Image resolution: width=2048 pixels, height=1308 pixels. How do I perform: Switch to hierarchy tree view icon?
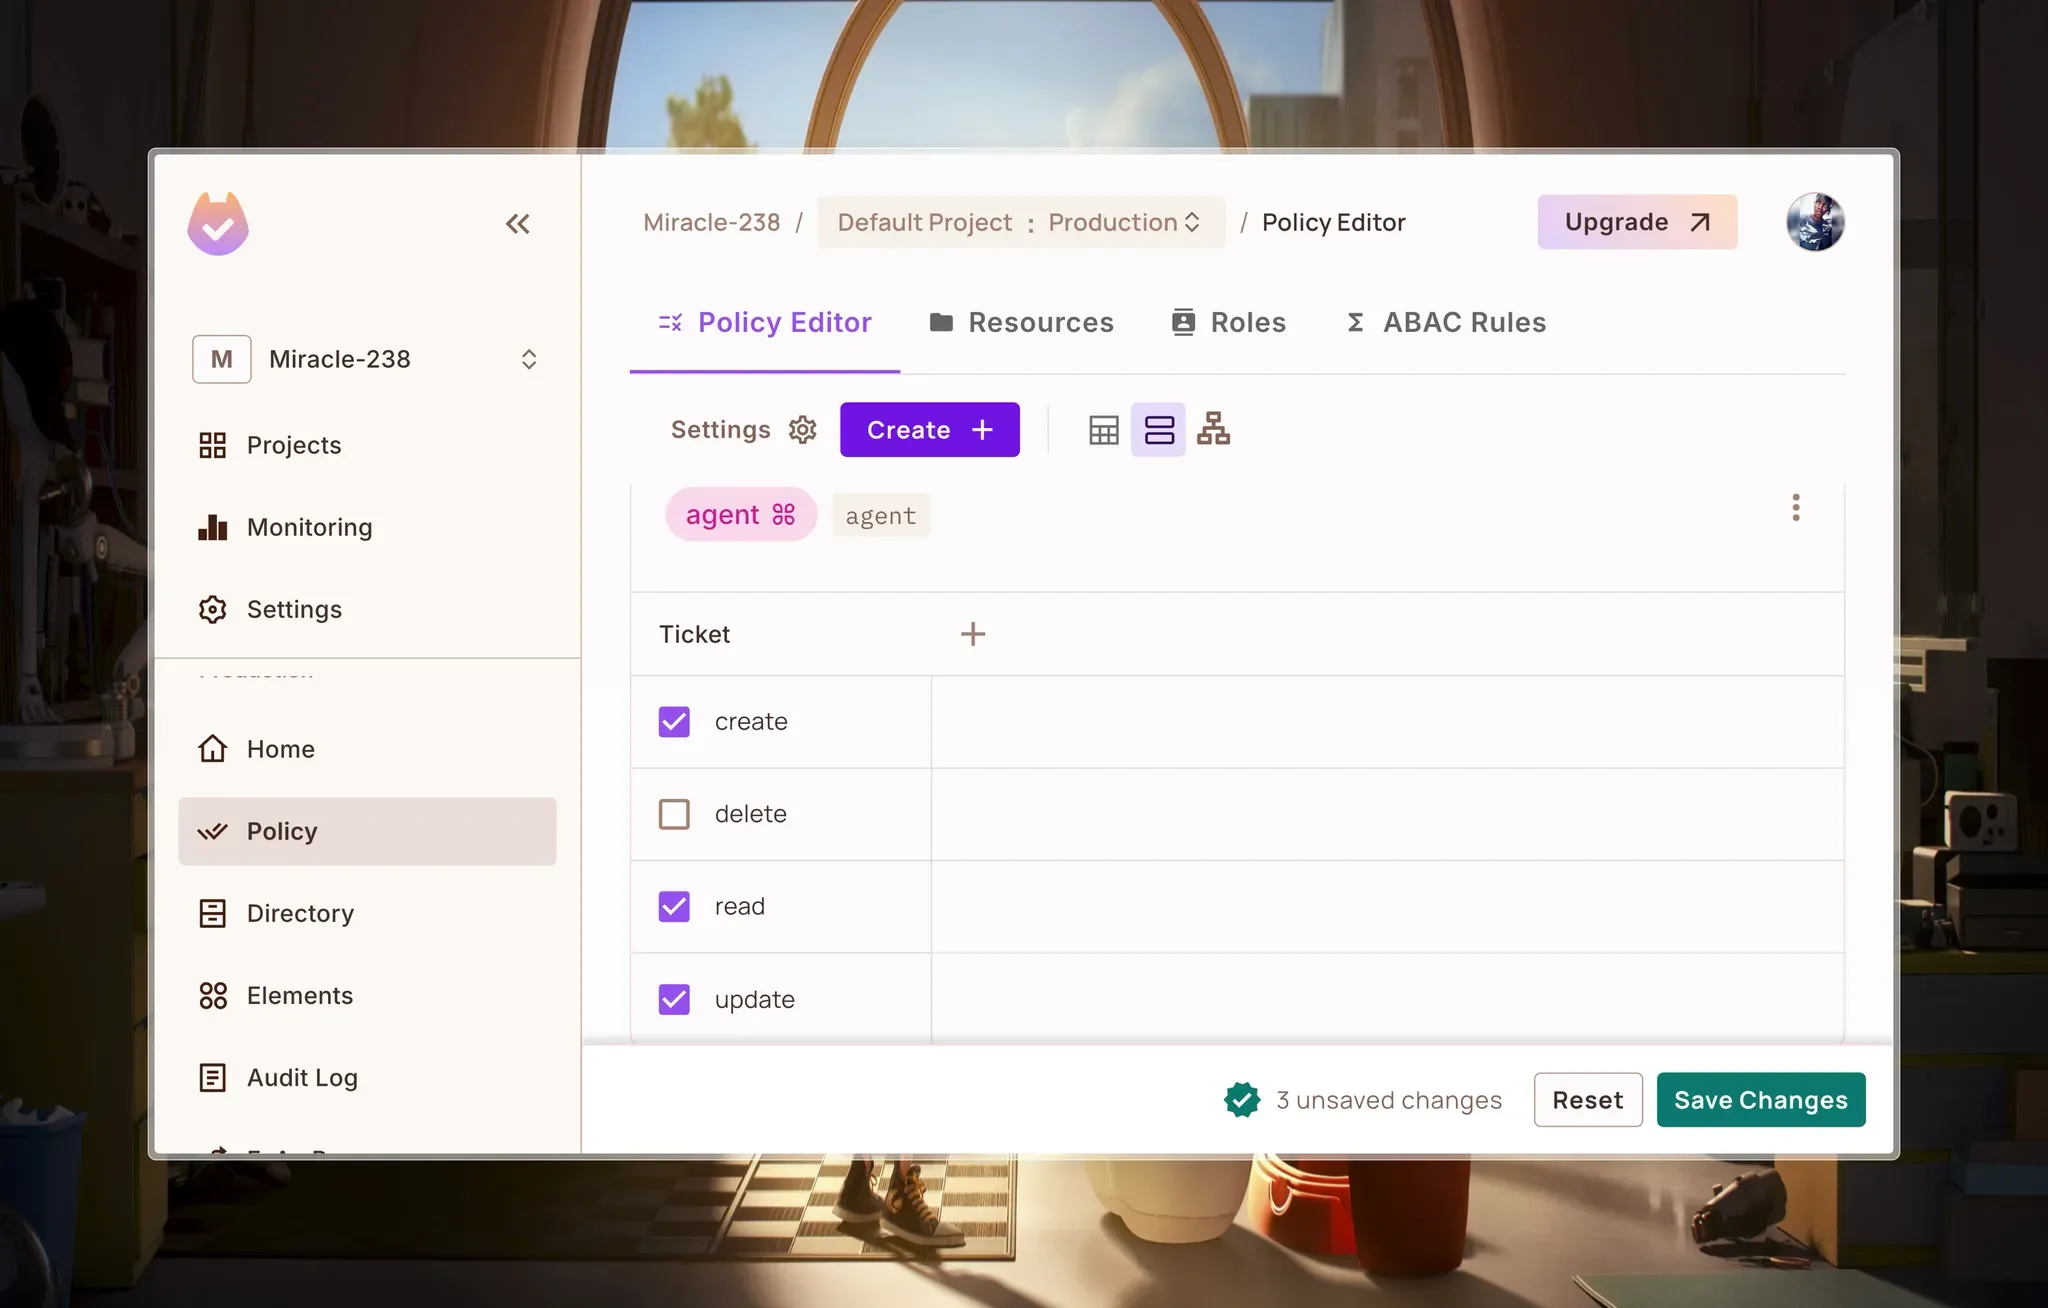coord(1213,429)
